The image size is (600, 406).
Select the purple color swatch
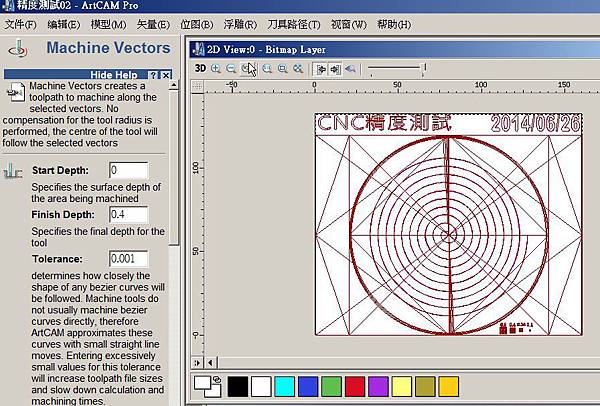pyautogui.click(x=378, y=386)
